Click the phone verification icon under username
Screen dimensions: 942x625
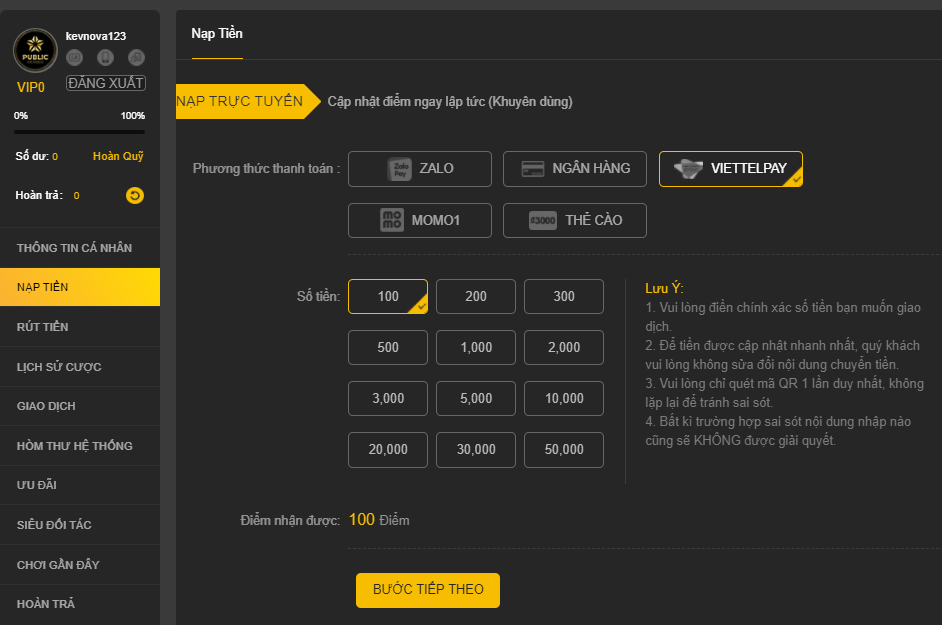[x=106, y=58]
